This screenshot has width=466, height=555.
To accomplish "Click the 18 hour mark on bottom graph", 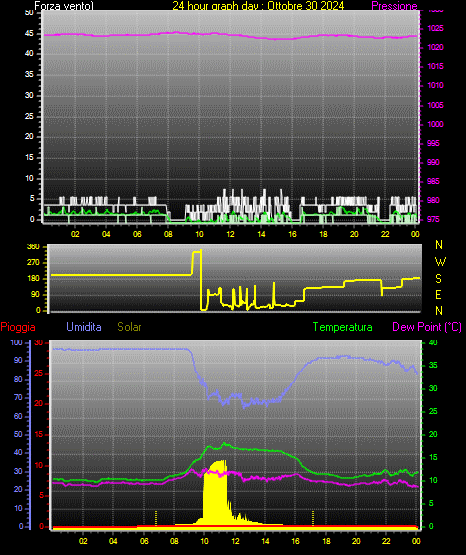I will pyautogui.click(x=326, y=541).
